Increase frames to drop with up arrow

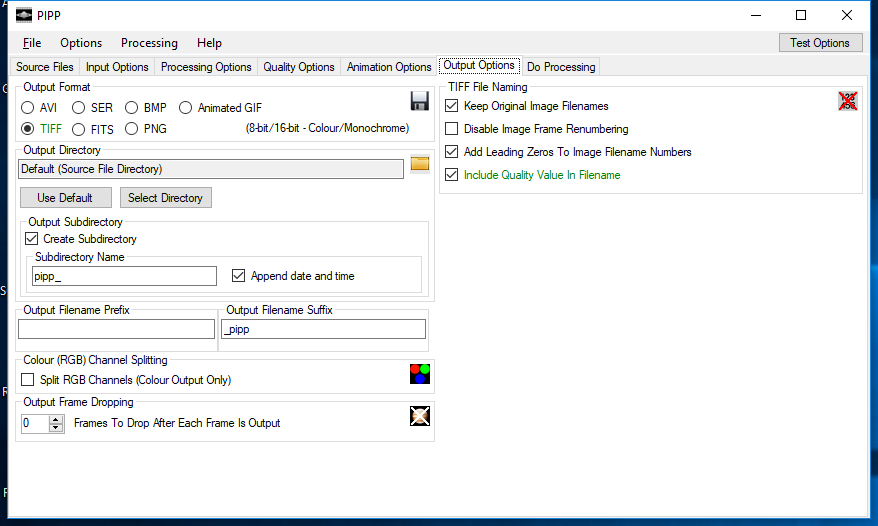55,419
